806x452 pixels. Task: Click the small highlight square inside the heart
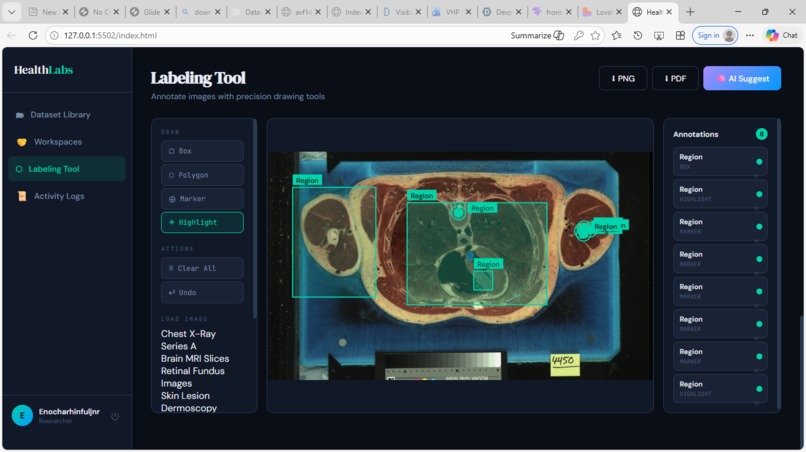tap(483, 281)
